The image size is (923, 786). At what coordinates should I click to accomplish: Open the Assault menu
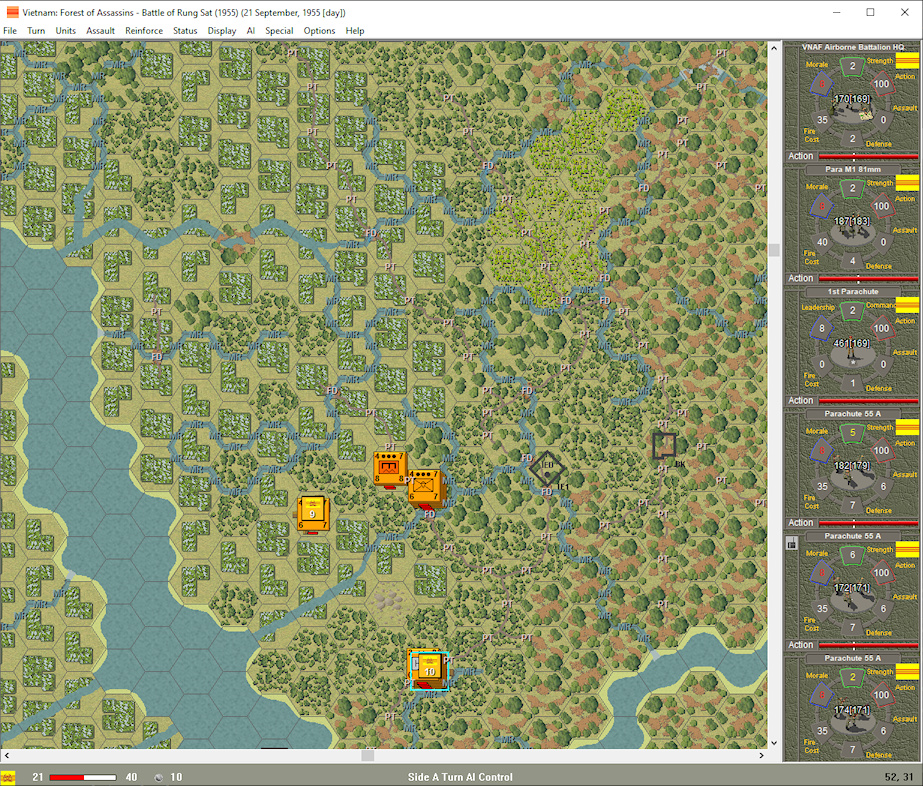point(100,31)
